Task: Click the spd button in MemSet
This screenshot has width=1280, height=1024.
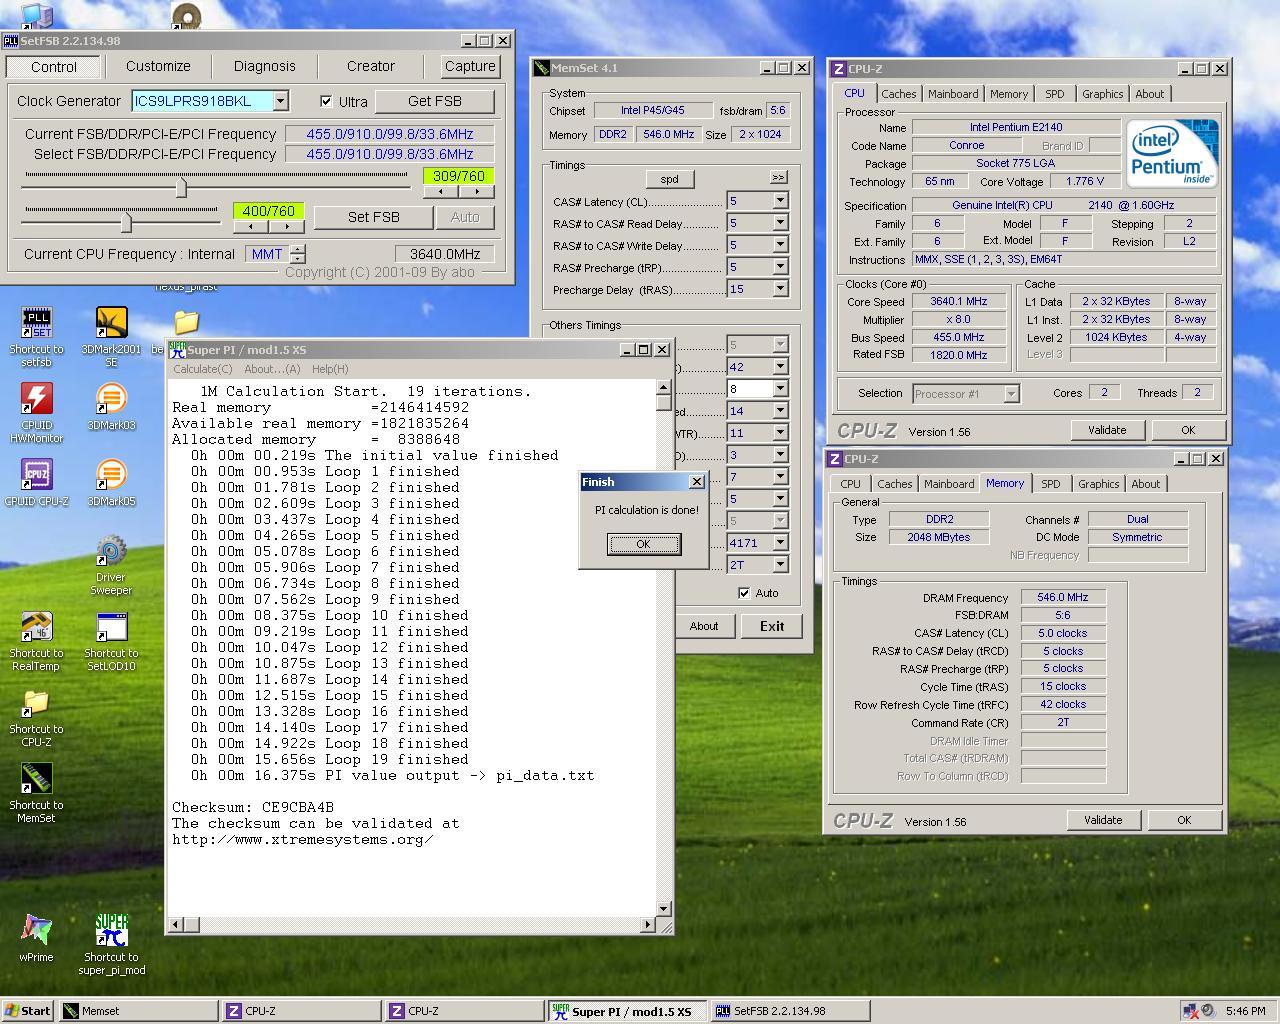Action: [x=670, y=179]
